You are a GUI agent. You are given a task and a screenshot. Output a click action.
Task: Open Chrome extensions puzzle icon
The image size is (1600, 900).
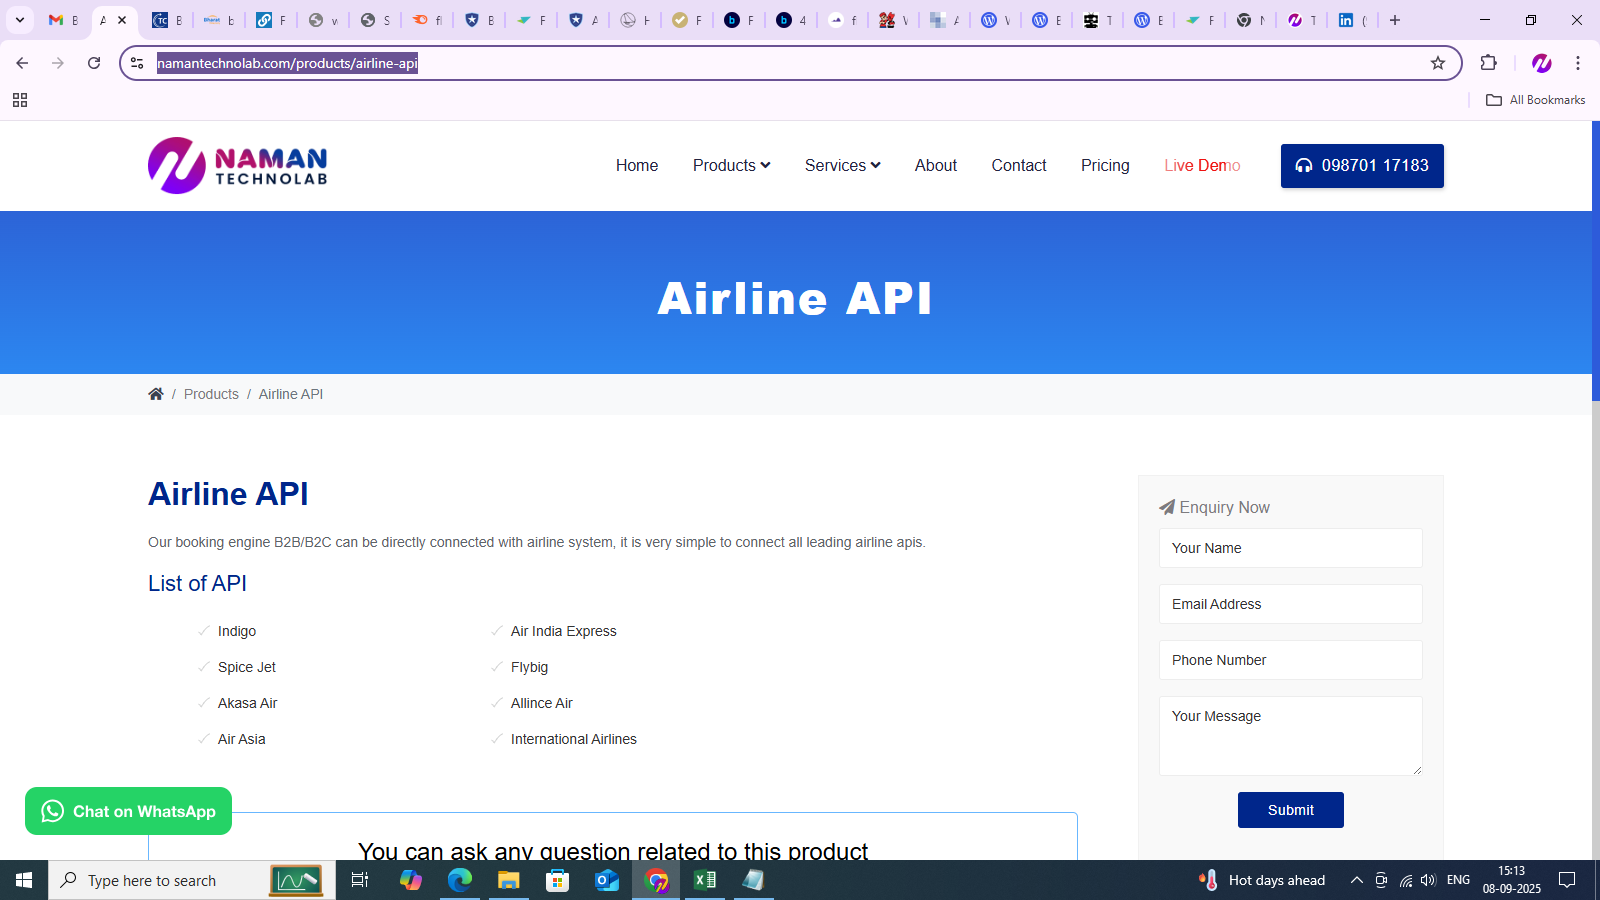[x=1488, y=63]
